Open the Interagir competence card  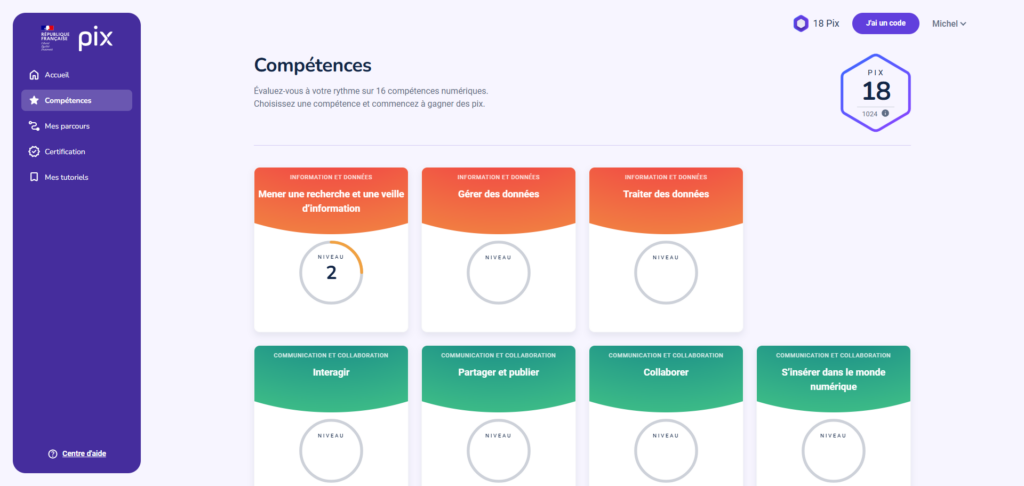point(331,415)
